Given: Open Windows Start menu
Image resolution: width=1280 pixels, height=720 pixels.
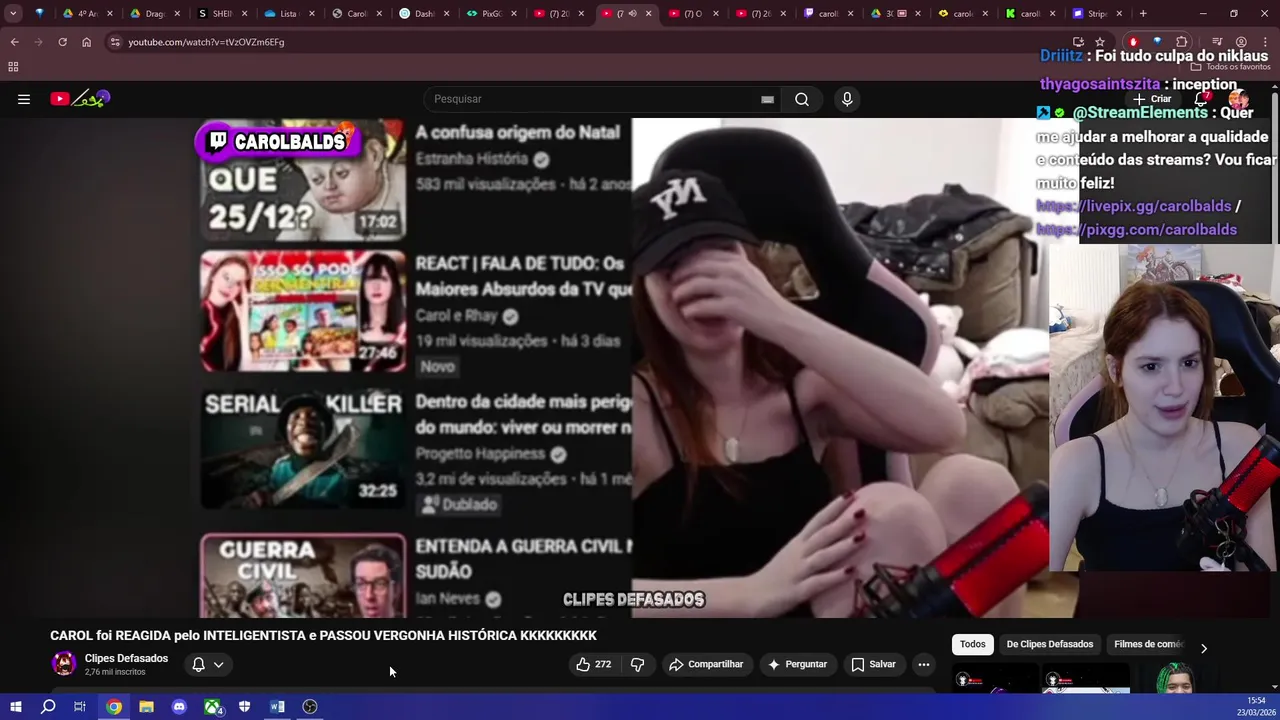Looking at the screenshot, I should tap(15, 707).
